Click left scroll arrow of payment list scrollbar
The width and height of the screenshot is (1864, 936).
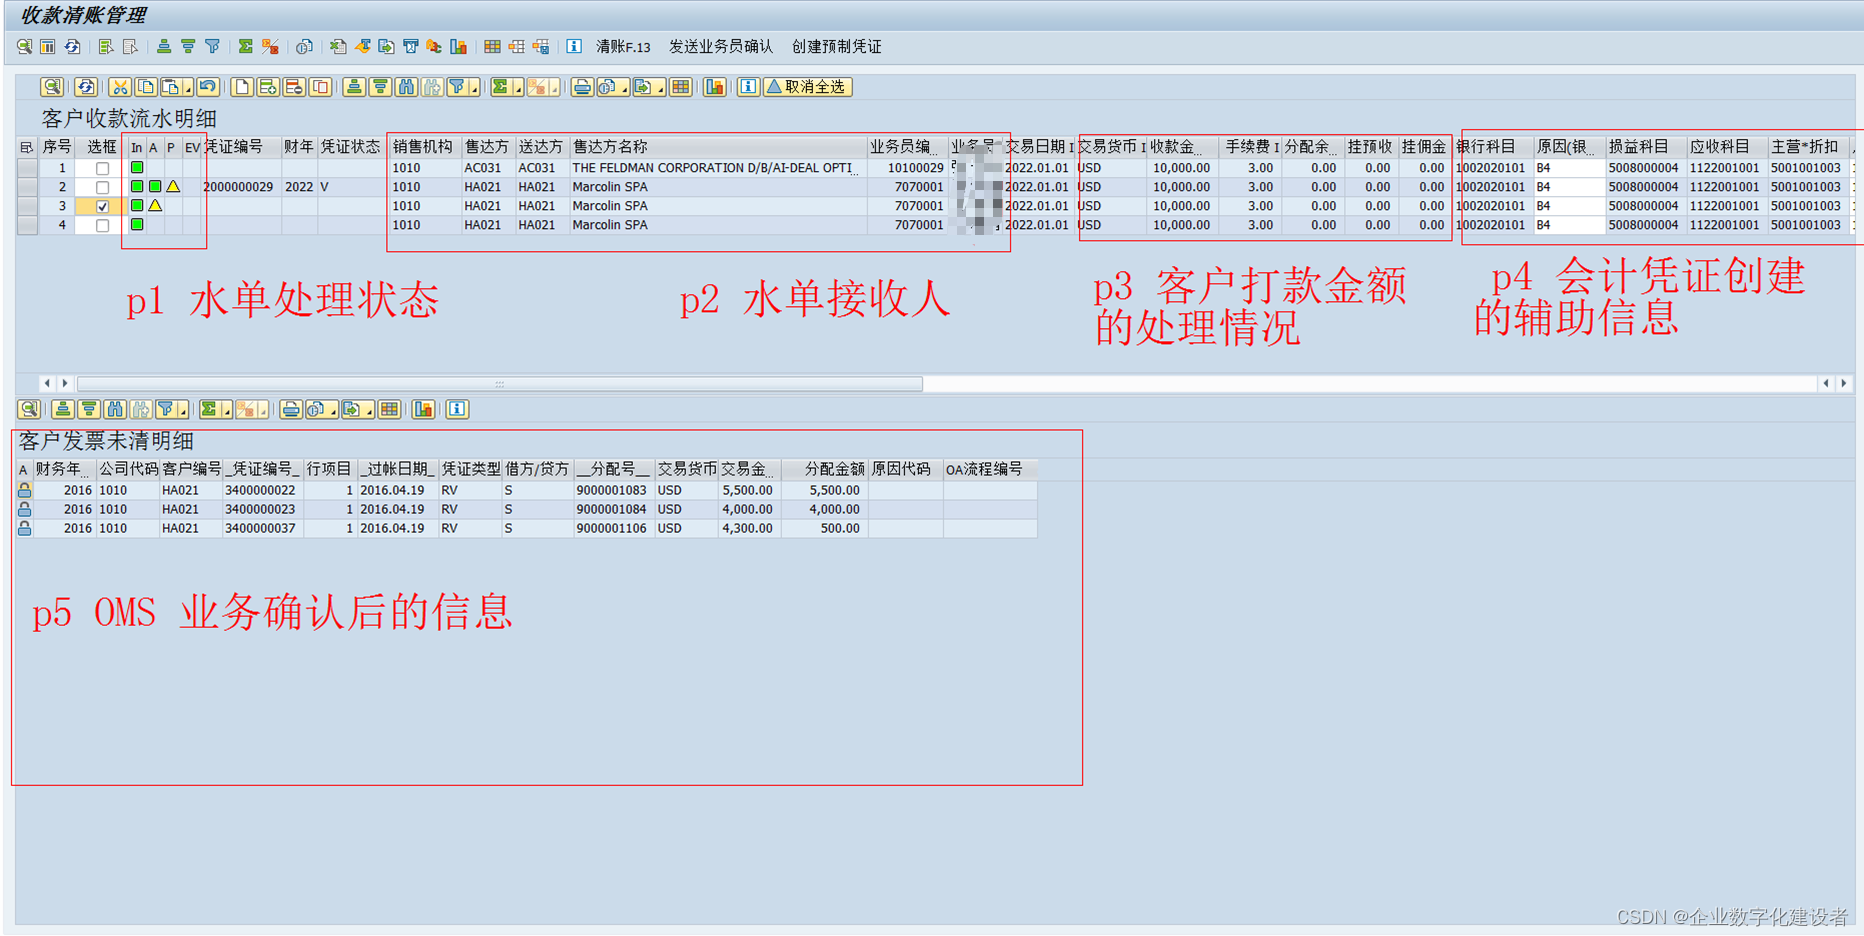coord(46,384)
